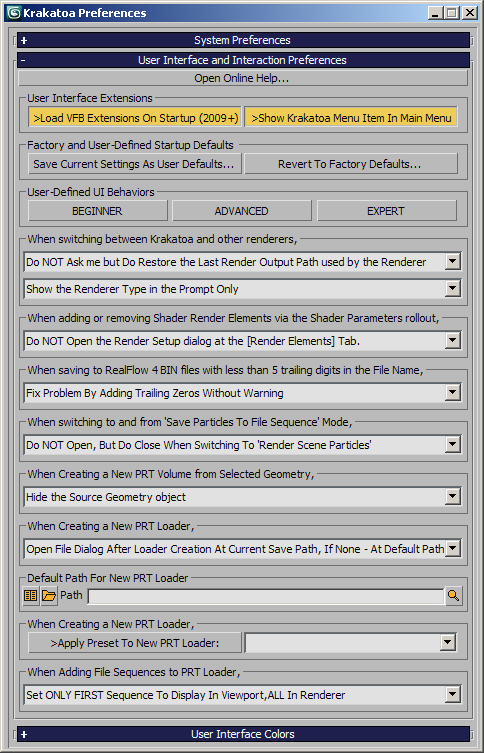Click the Krakatoa title bar app icon
The width and height of the screenshot is (484, 753).
click(x=14, y=13)
